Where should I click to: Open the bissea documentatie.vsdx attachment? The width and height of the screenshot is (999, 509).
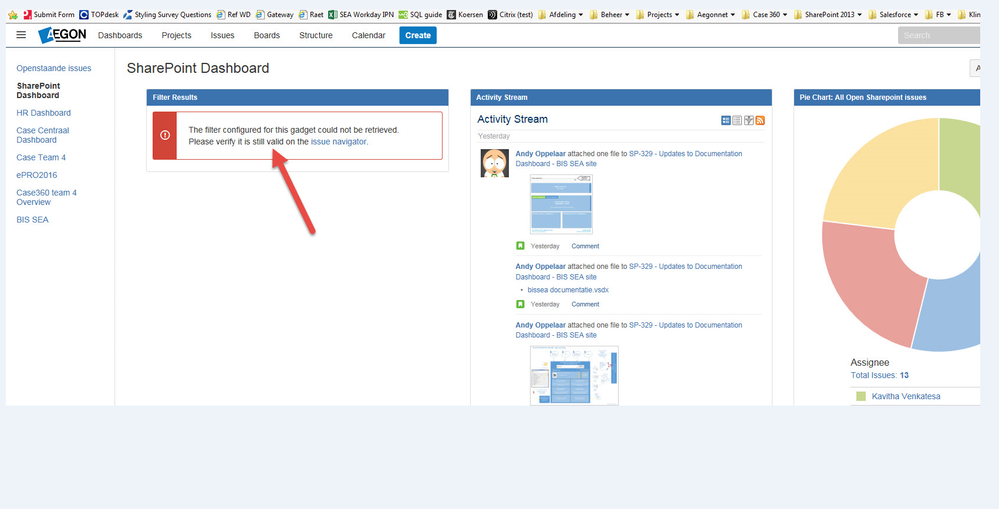568,290
